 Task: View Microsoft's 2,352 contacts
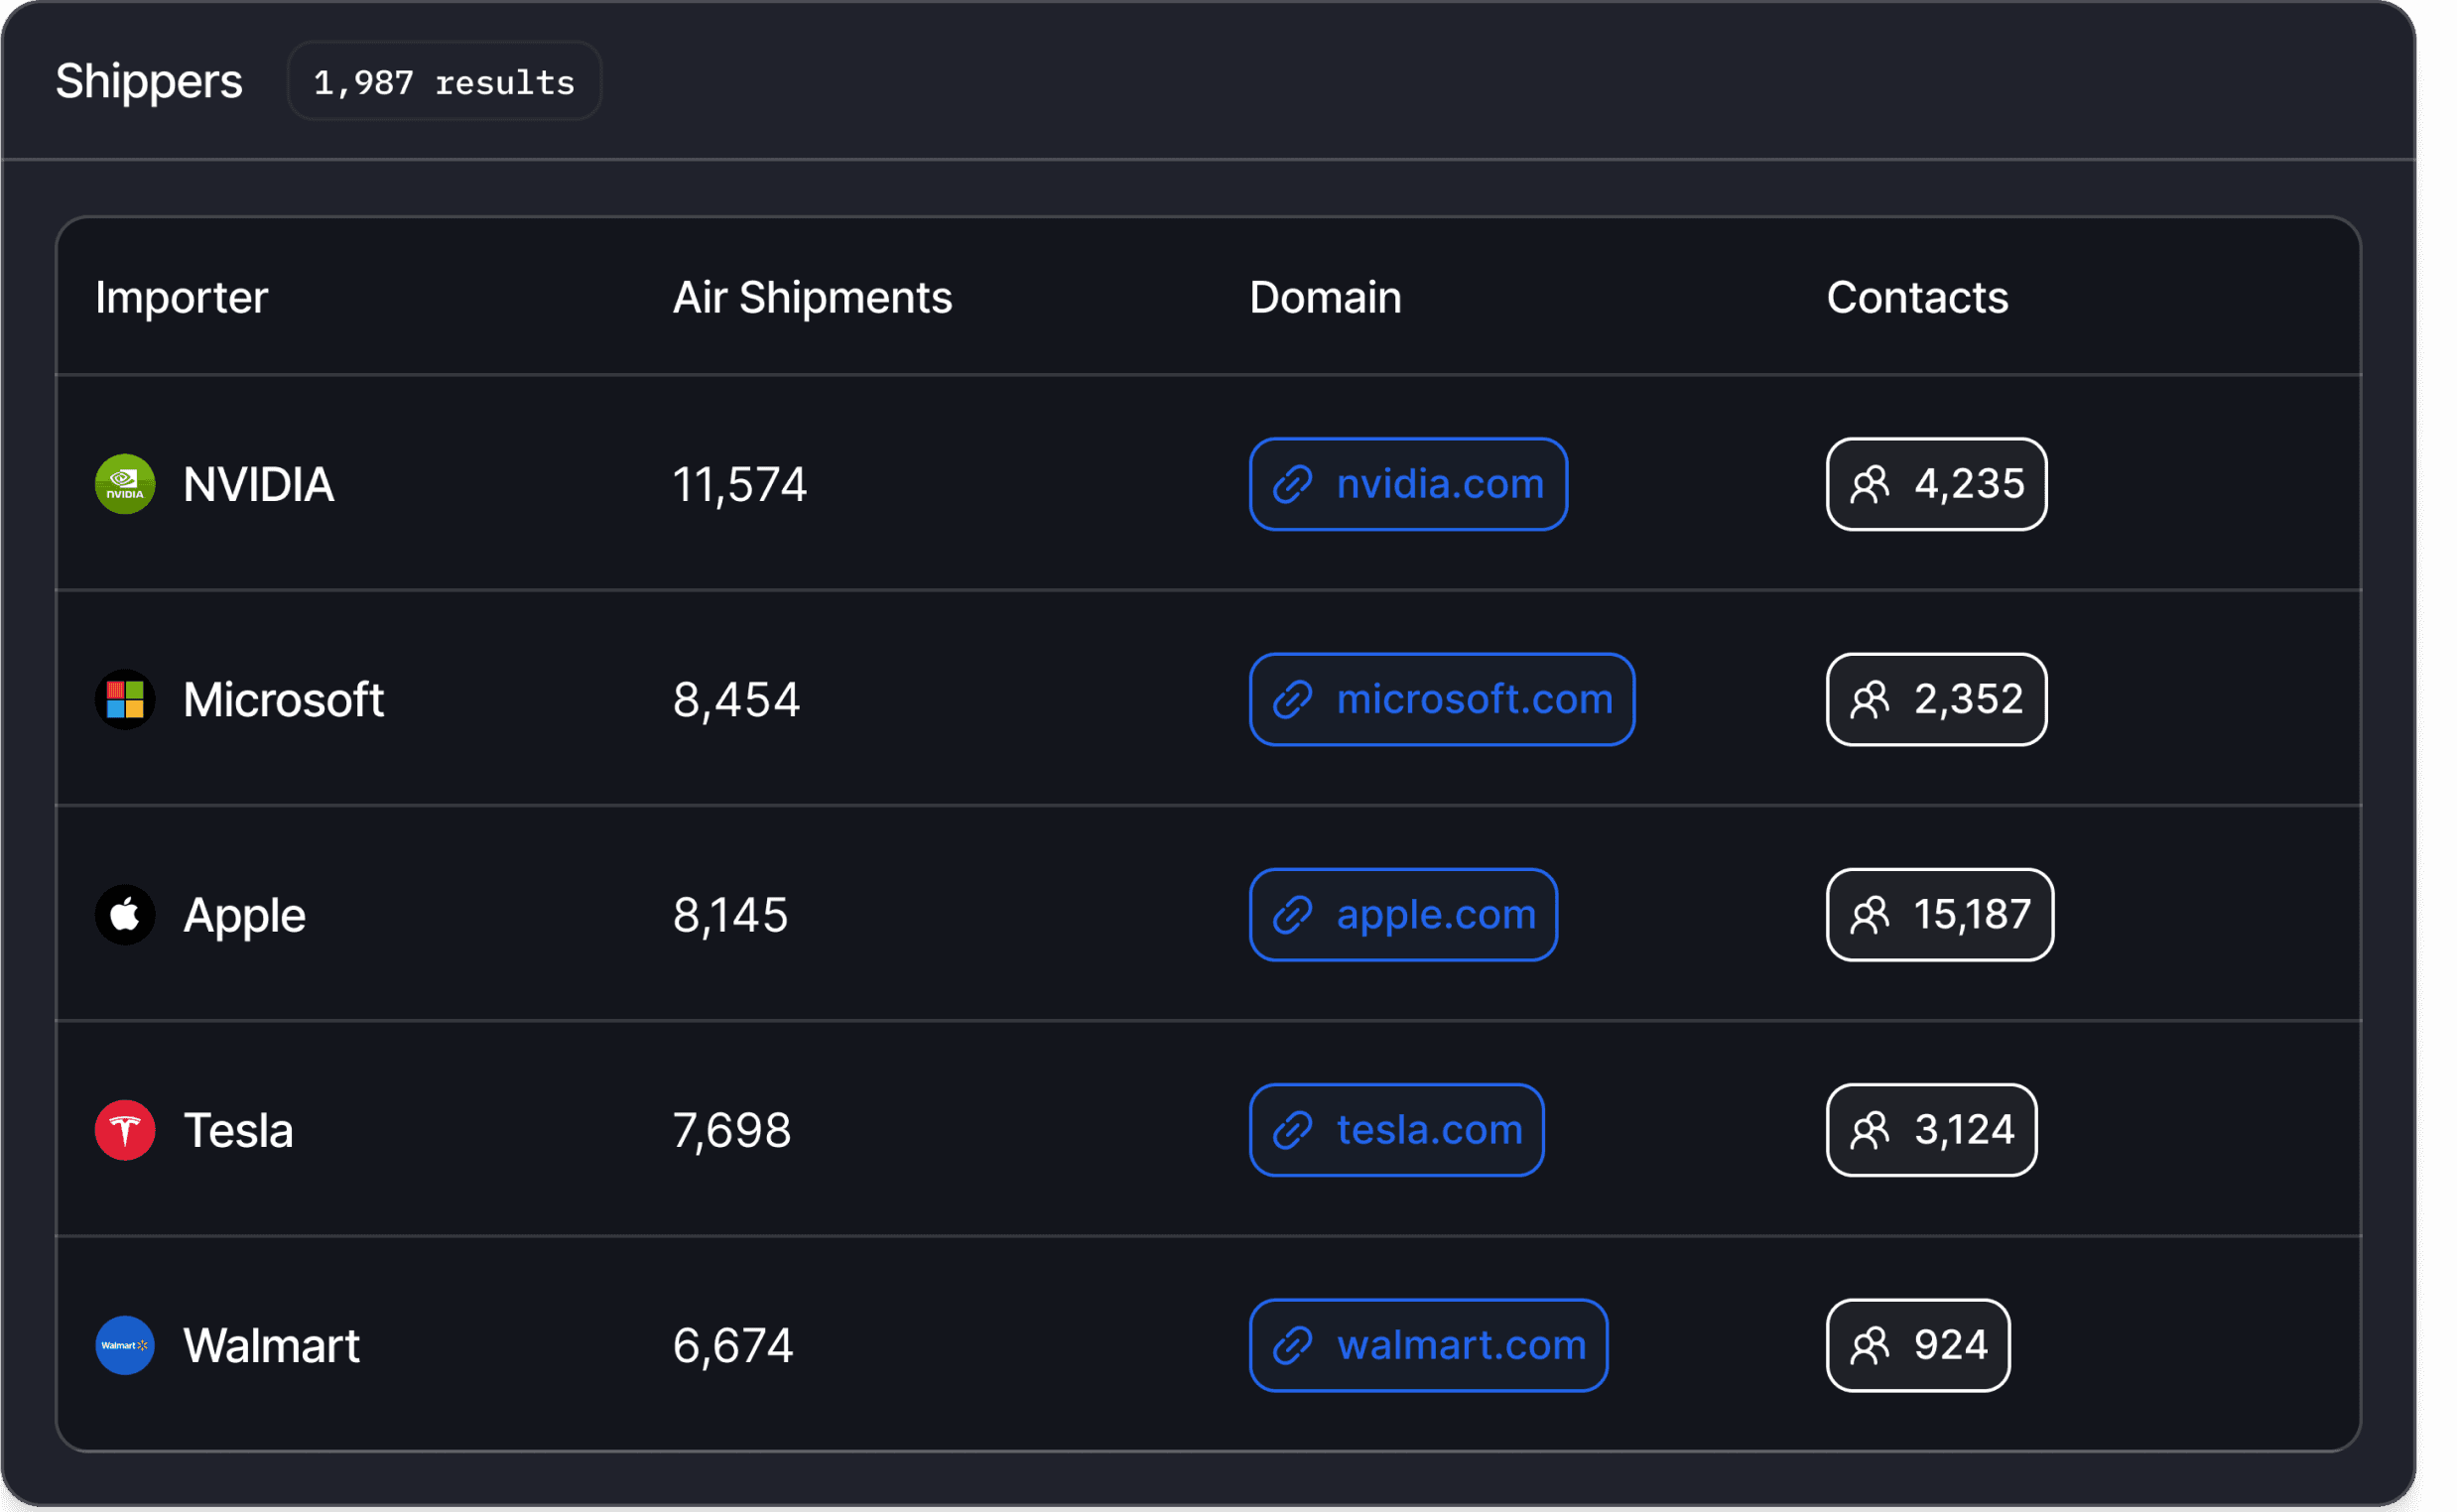point(1936,699)
